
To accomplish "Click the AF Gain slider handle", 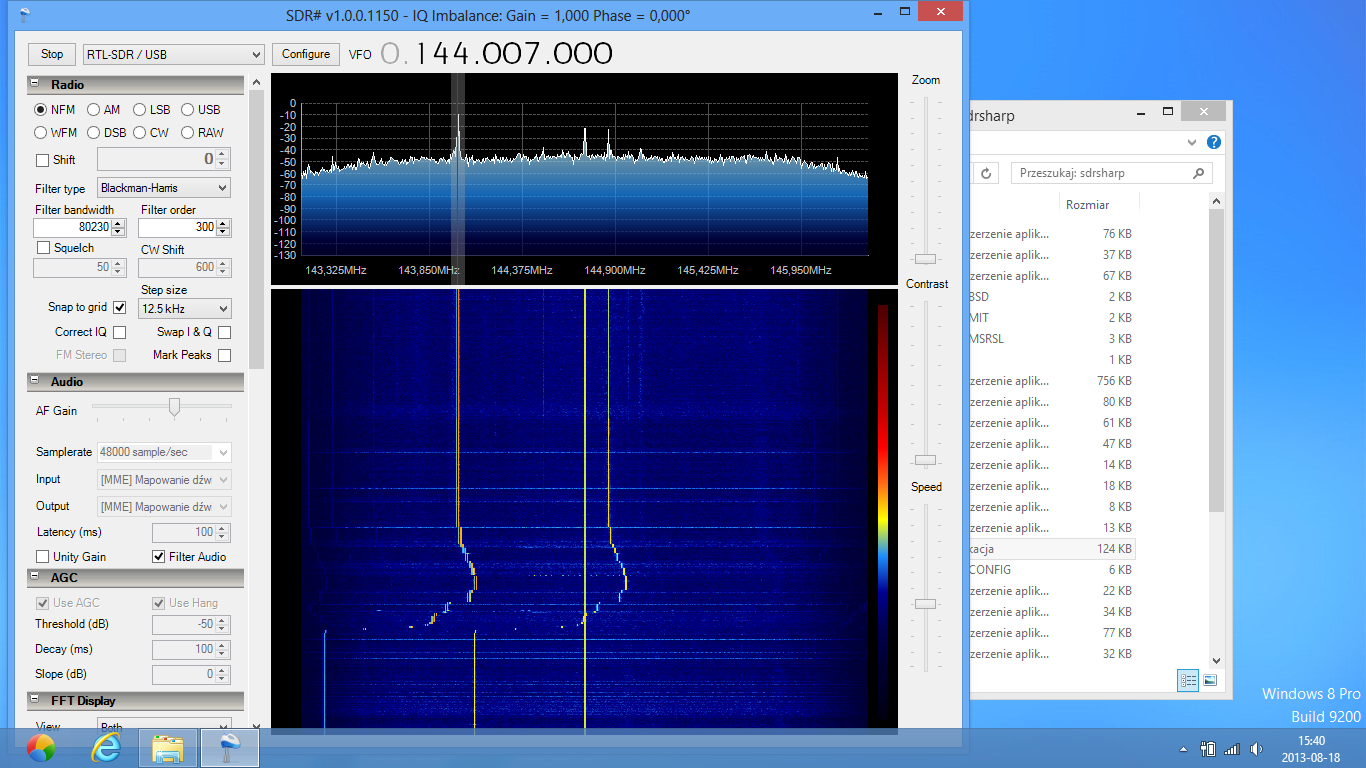I will [174, 406].
